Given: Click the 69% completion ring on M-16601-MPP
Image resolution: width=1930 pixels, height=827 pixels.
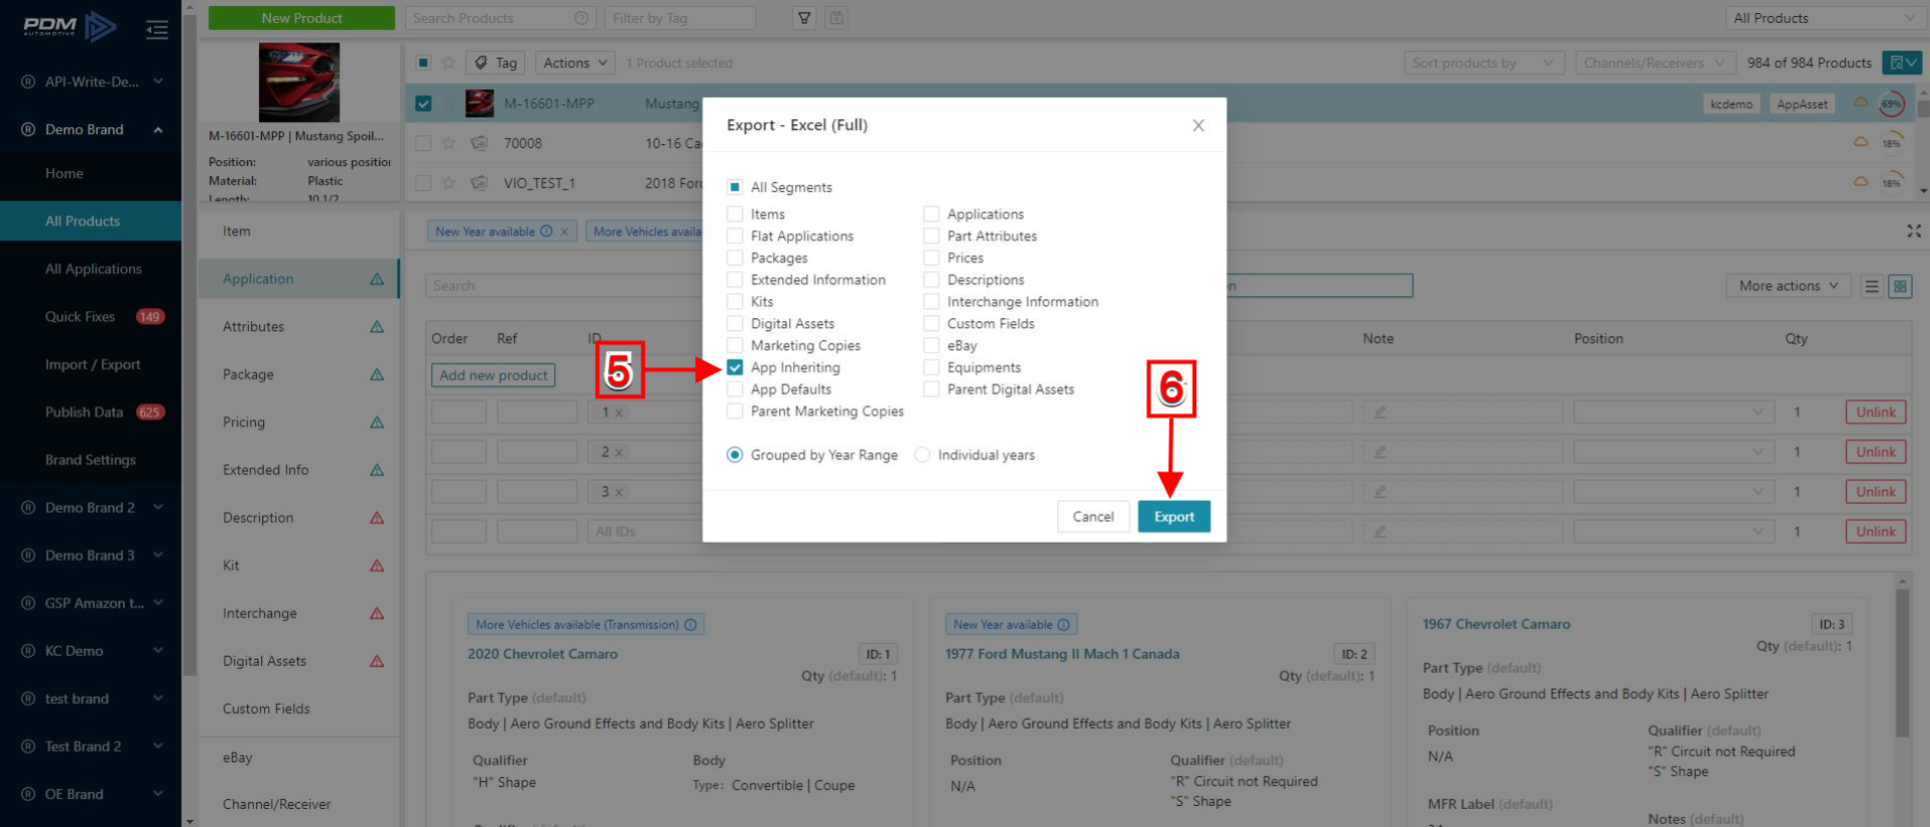Looking at the screenshot, I should click(1891, 103).
